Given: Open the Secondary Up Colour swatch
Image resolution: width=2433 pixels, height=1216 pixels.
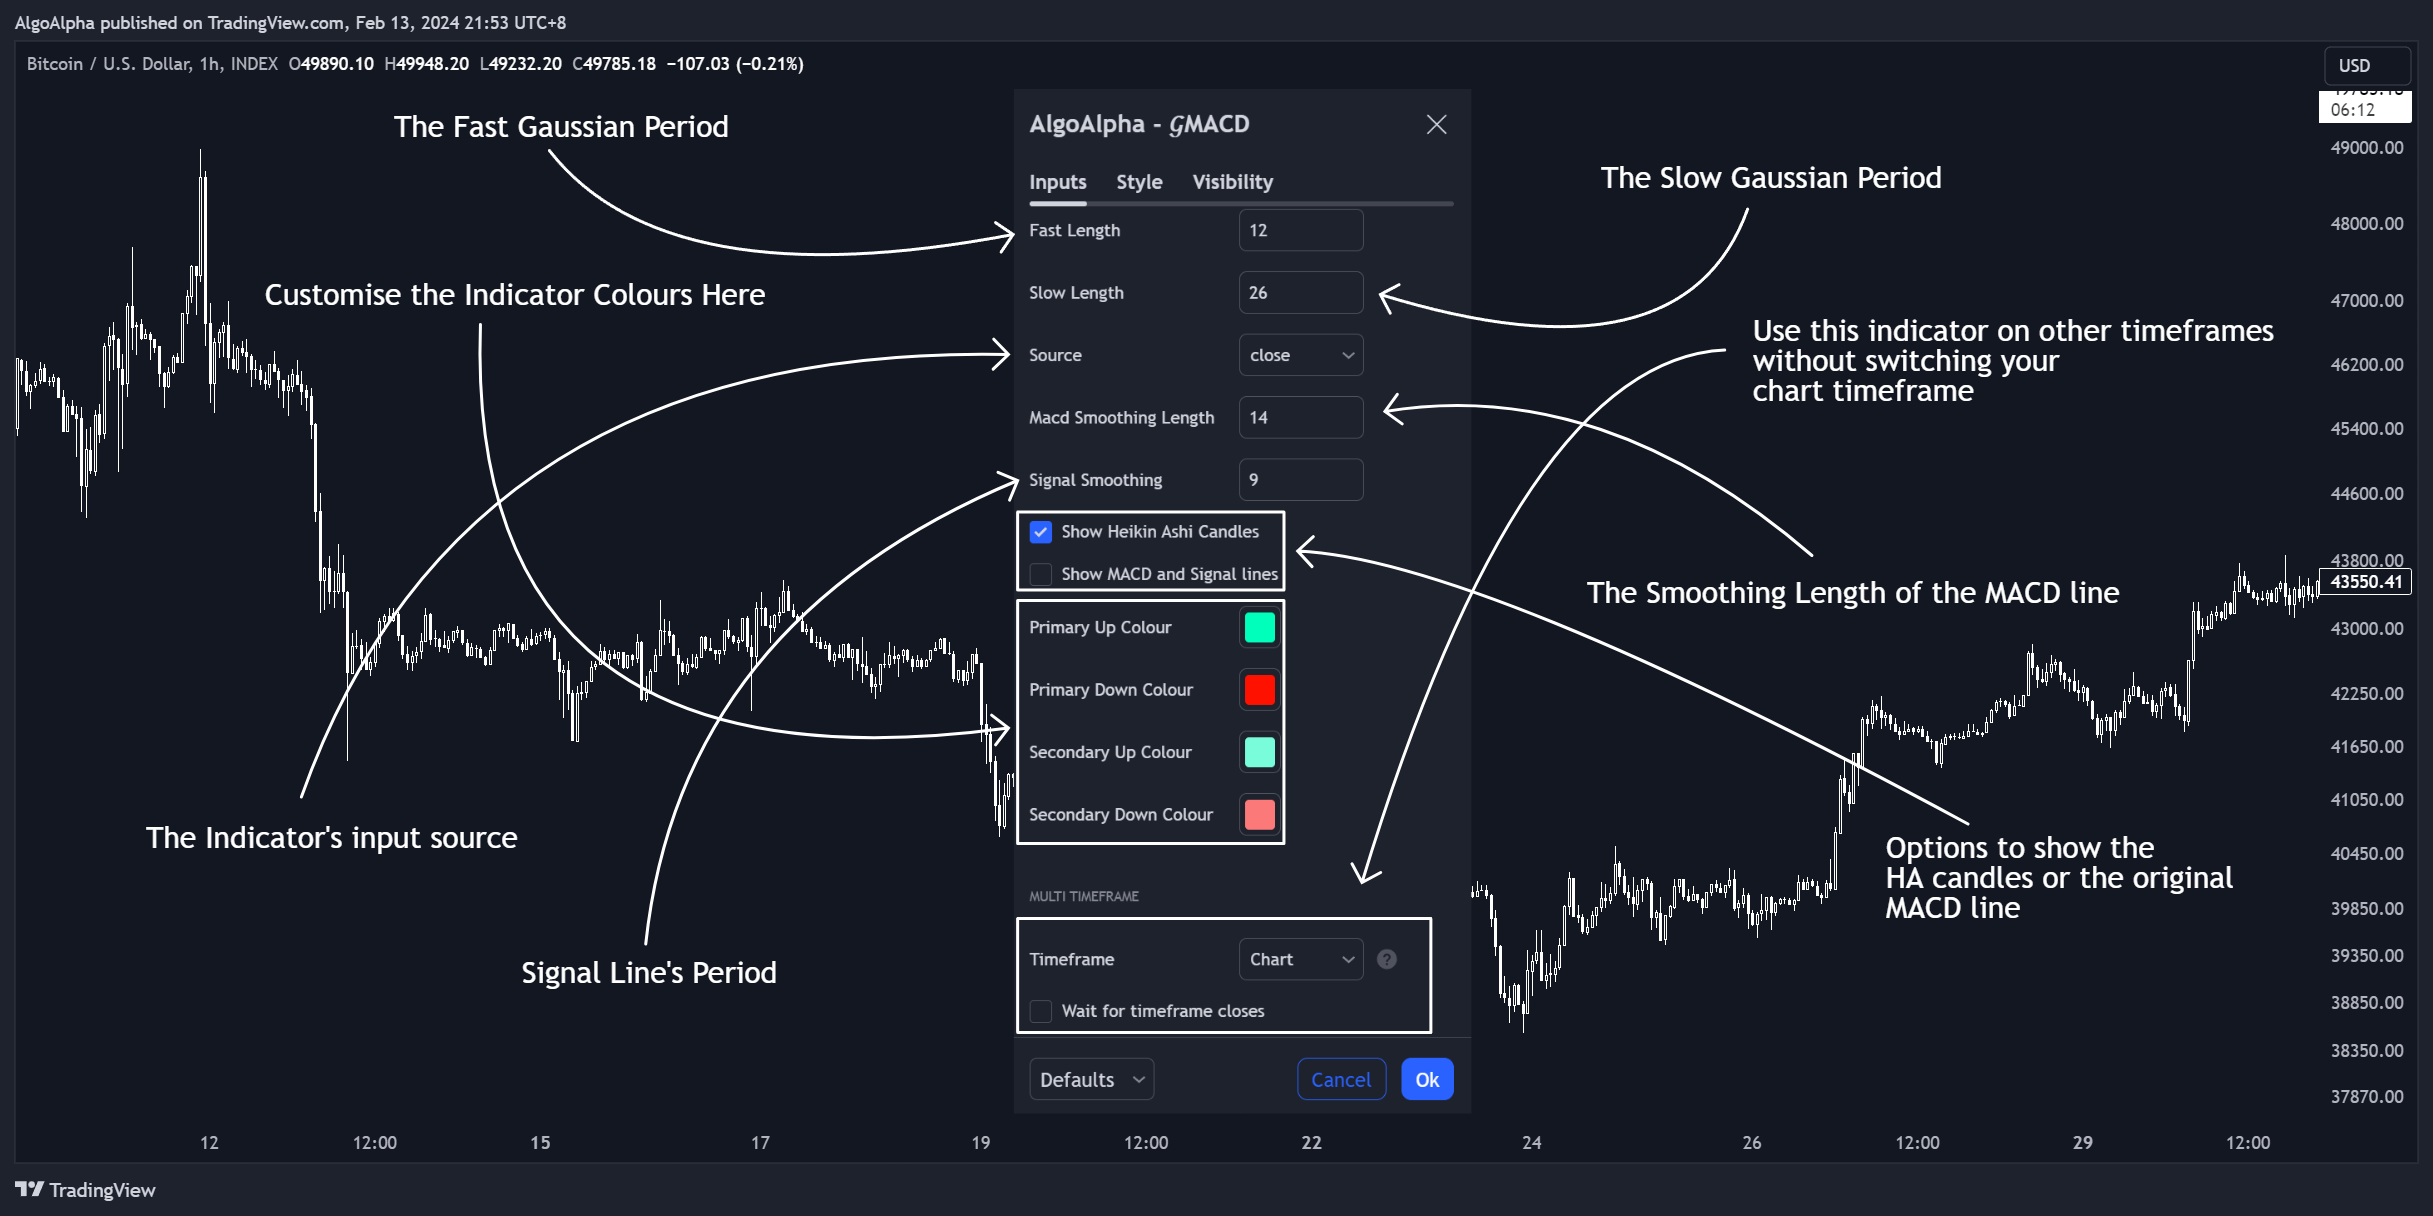Looking at the screenshot, I should 1259,752.
